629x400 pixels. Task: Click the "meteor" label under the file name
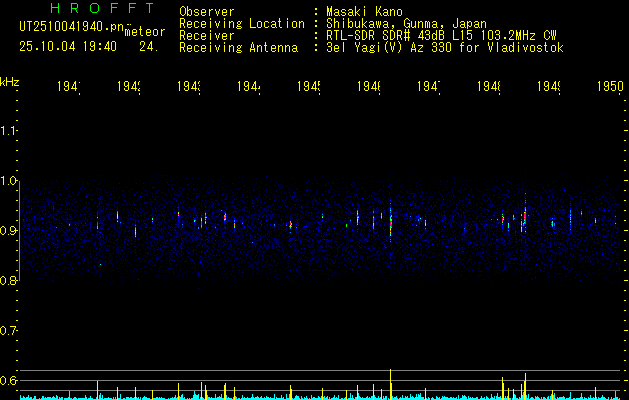145,32
